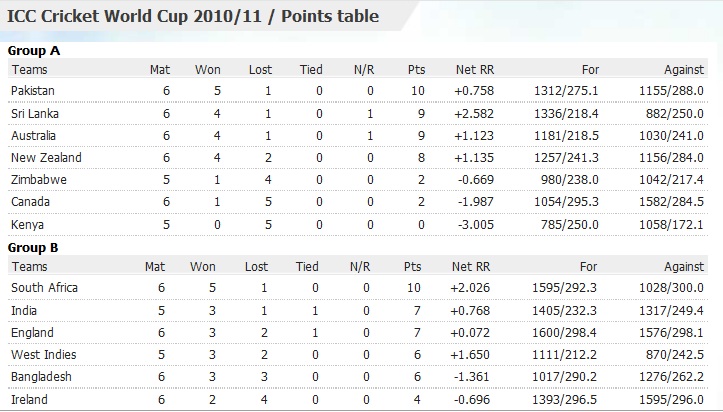The height and width of the screenshot is (412, 723).
Task: Select India in Group B
Action: [25, 310]
